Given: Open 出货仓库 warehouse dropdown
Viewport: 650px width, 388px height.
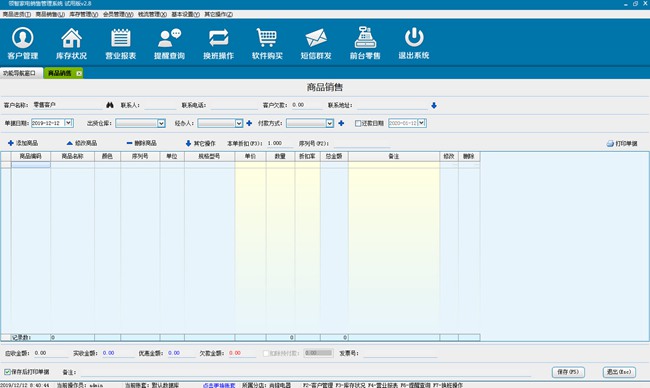Looking at the screenshot, I should pos(161,123).
